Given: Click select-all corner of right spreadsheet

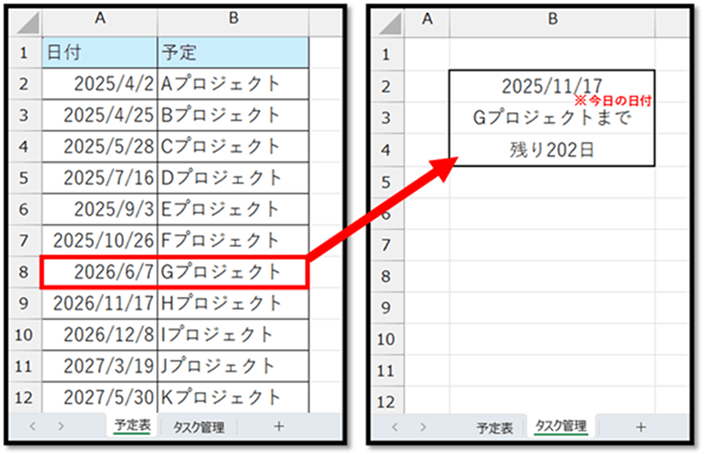Looking at the screenshot, I should tap(384, 18).
